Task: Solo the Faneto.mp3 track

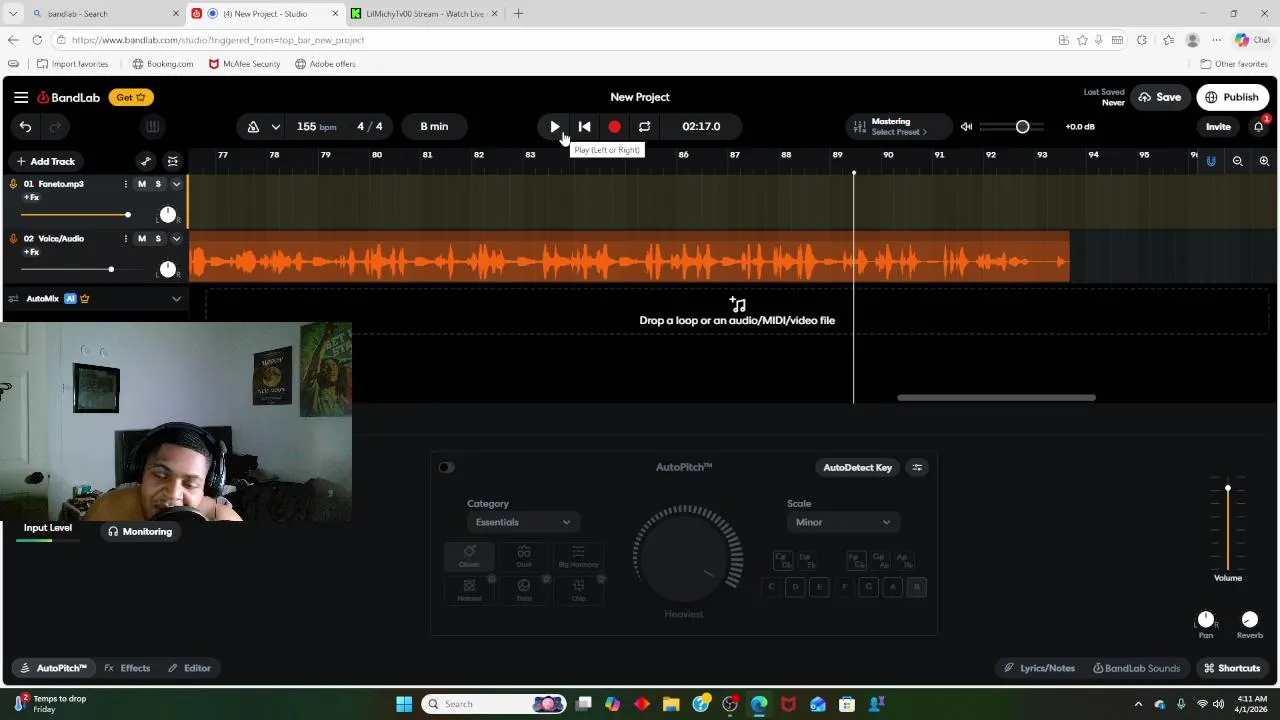Action: 158,184
